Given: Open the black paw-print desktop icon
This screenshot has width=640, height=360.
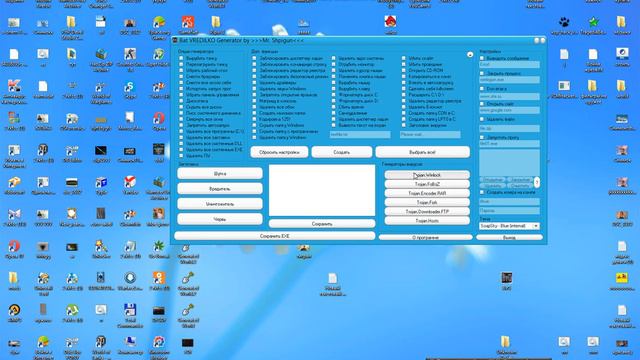Looking at the screenshot, I should 564,22.
